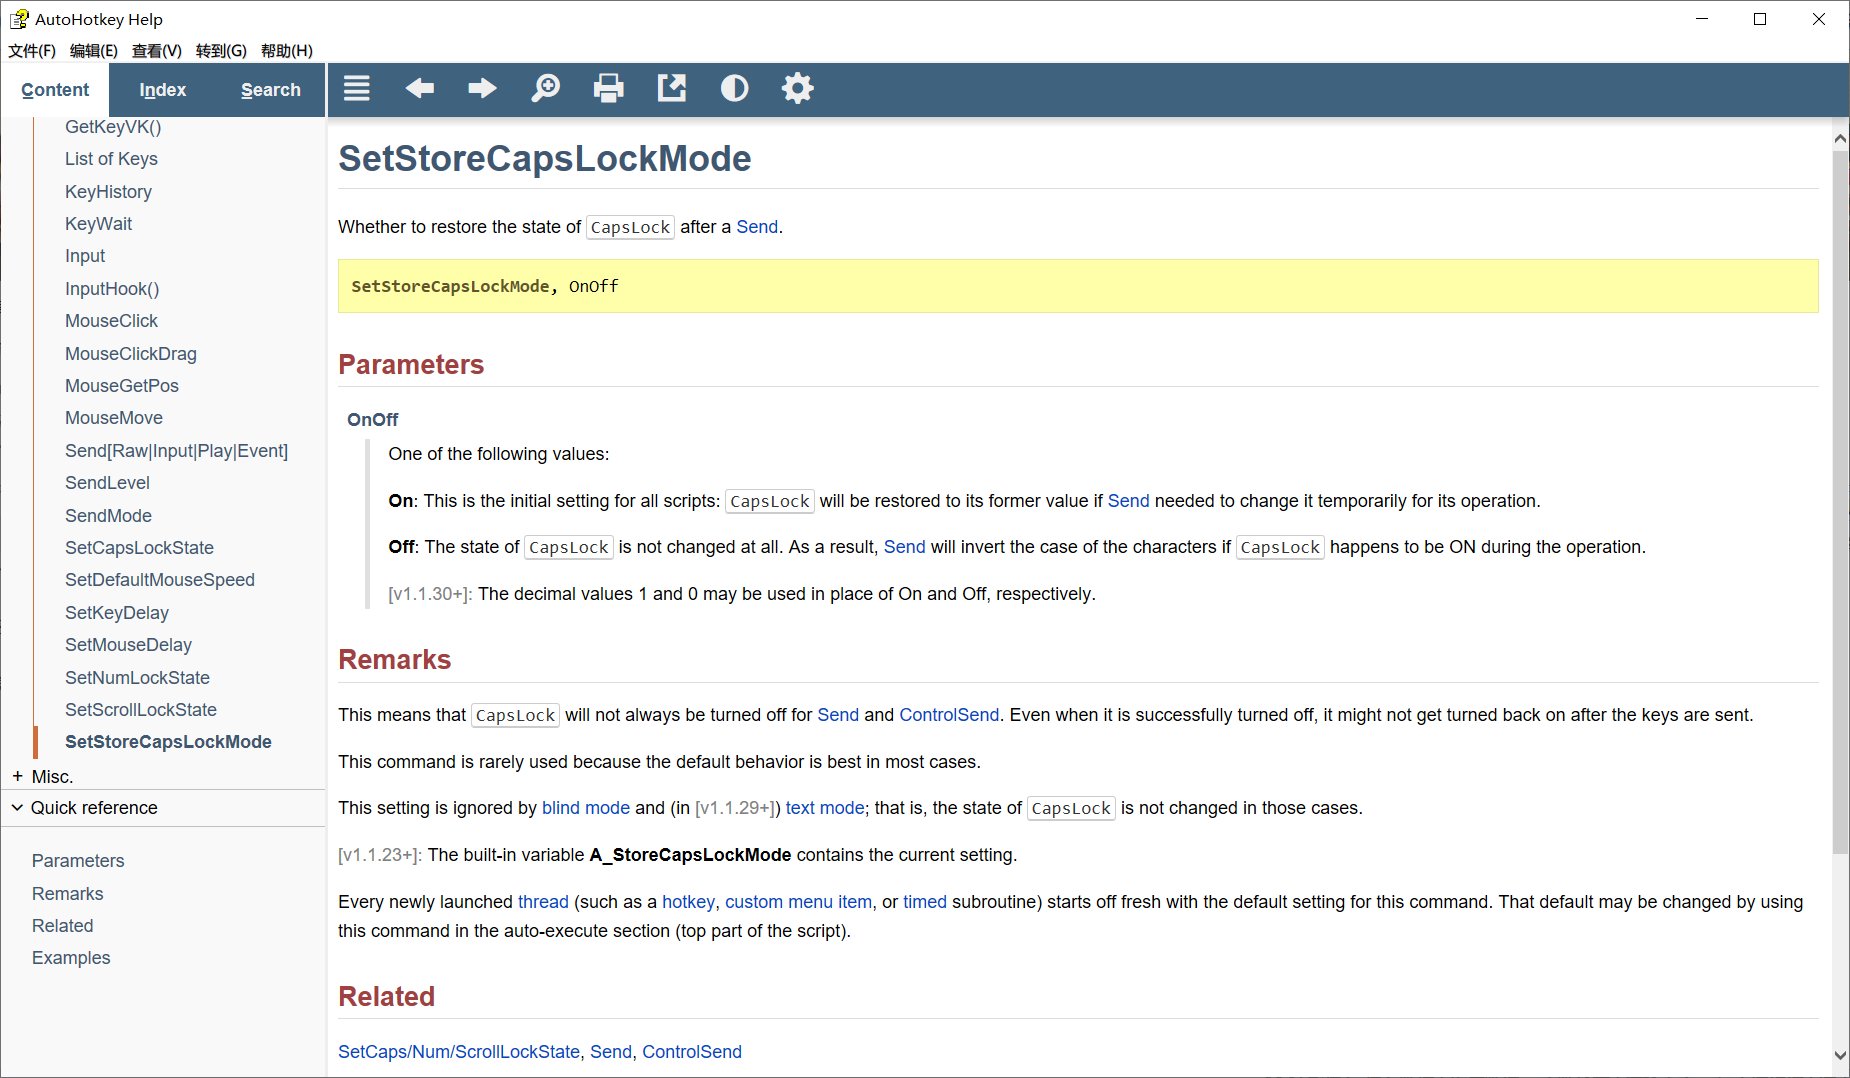Switch to the Content tab

point(55,90)
